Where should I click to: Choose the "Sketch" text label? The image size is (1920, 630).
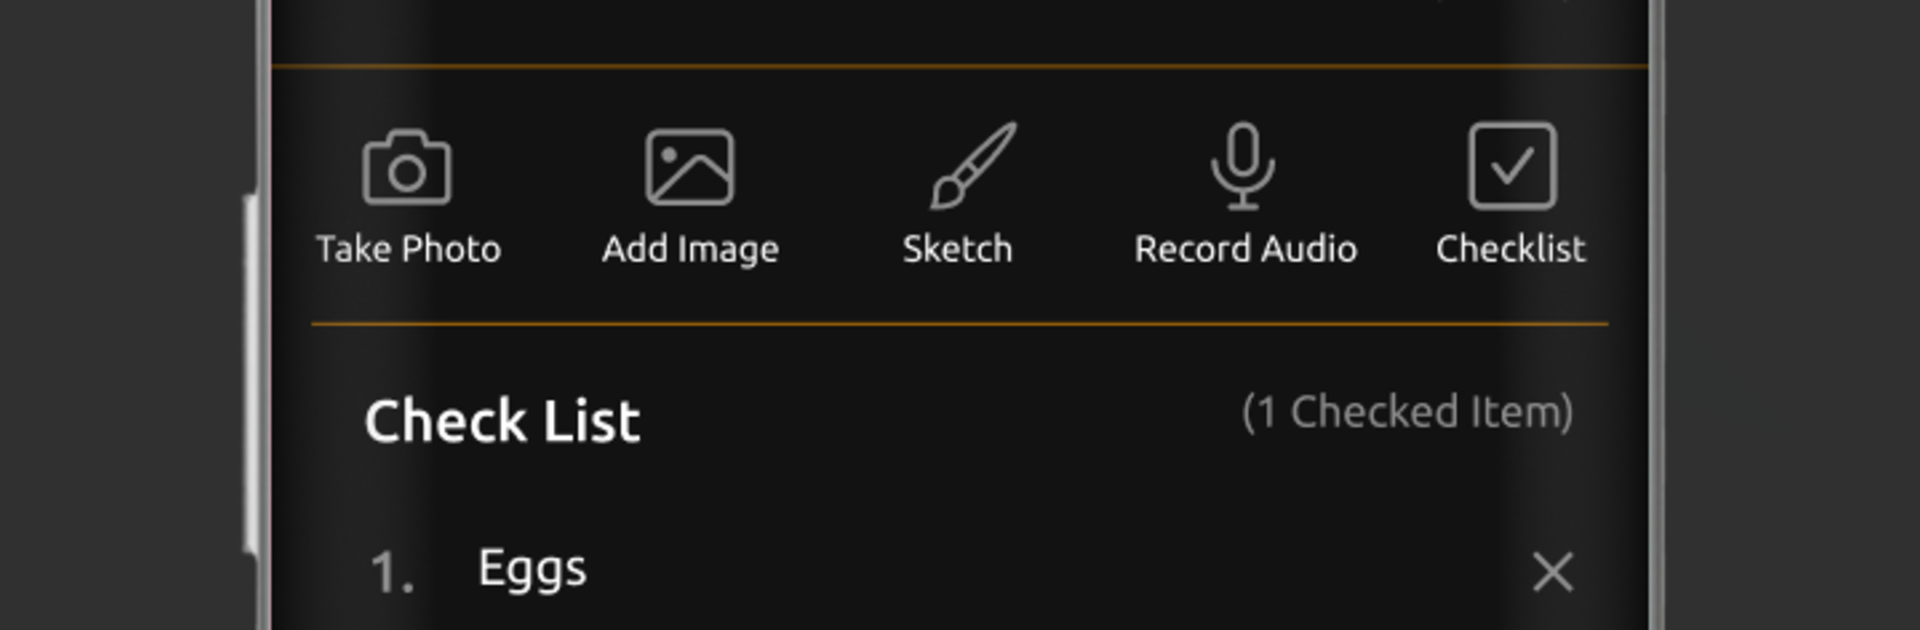coord(957,249)
